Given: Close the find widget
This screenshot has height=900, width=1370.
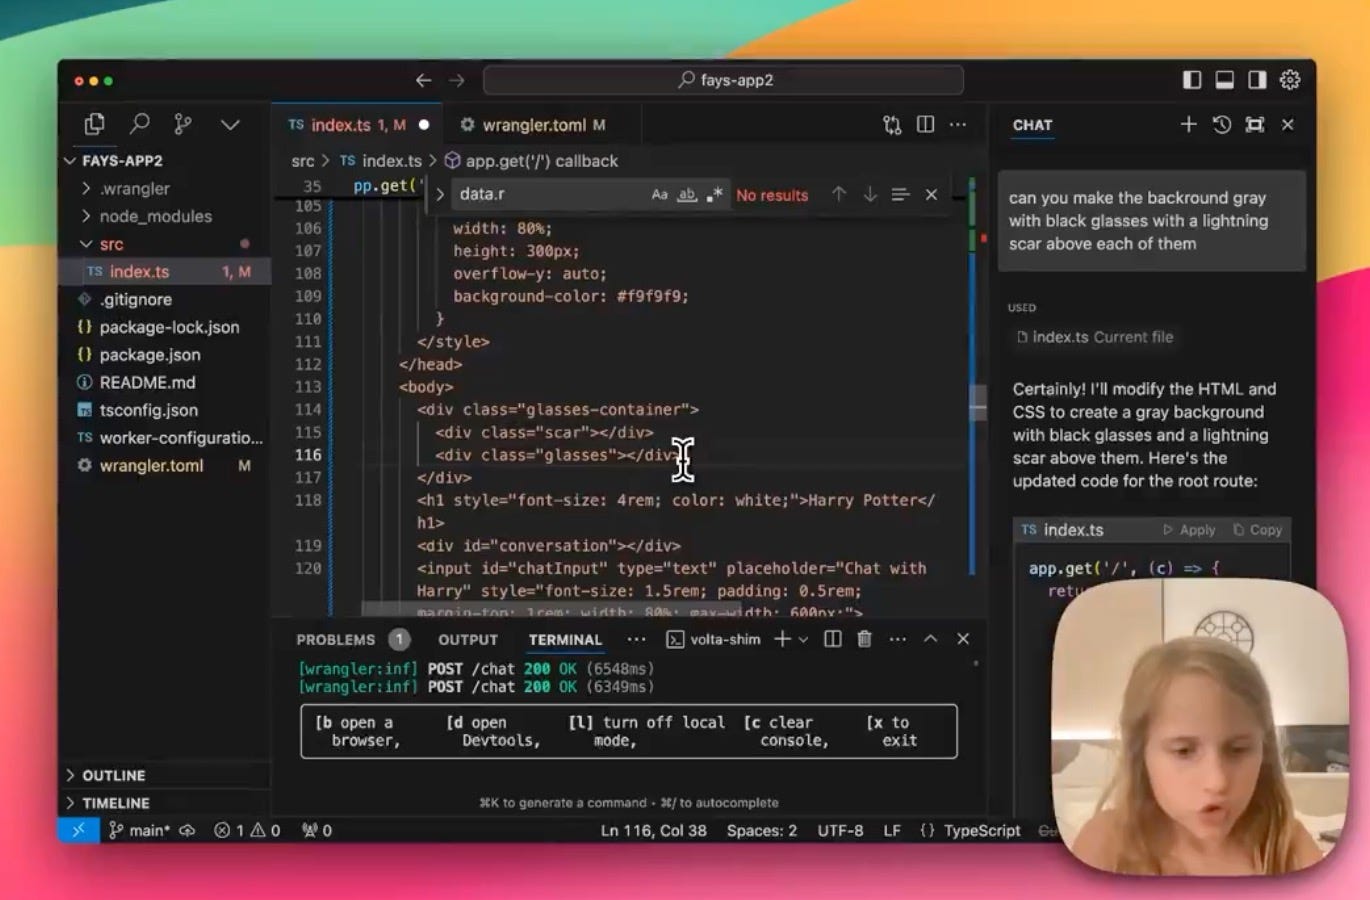Looking at the screenshot, I should click(931, 194).
